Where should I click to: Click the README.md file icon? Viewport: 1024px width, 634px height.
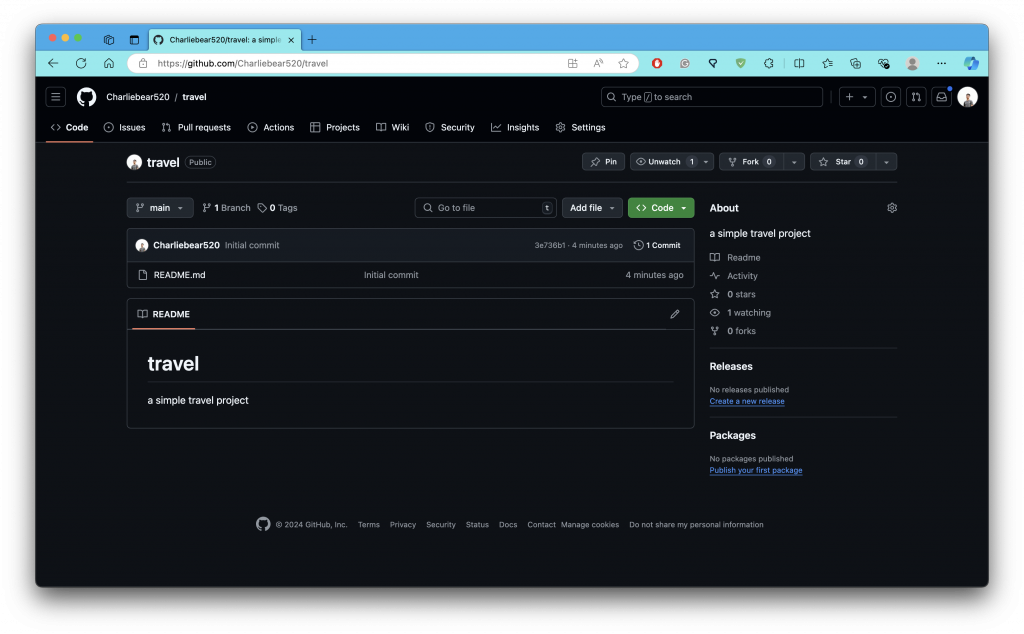[142, 275]
